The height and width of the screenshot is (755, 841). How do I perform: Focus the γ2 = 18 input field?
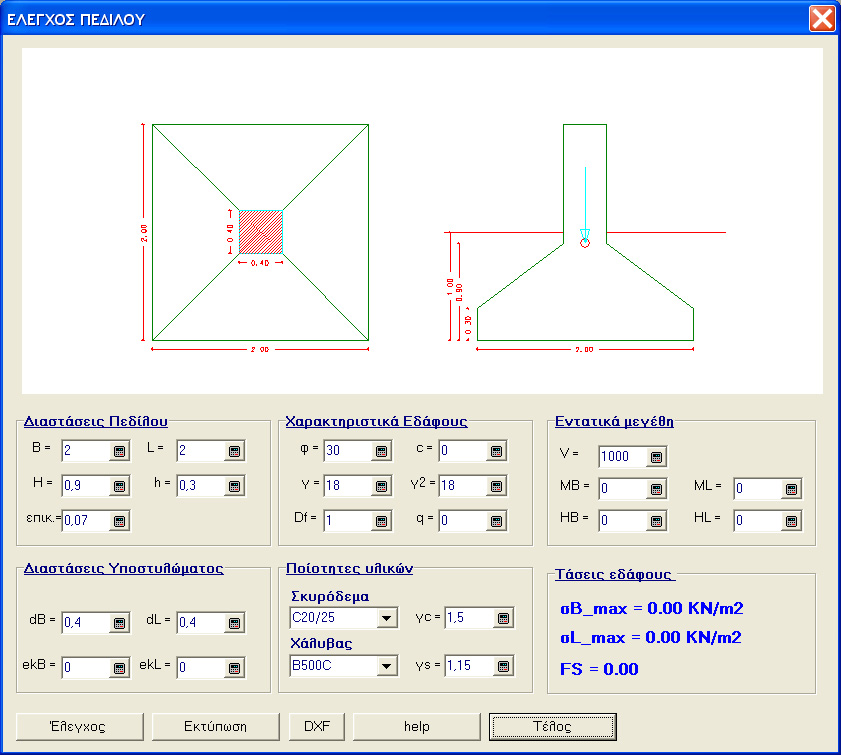(x=463, y=486)
